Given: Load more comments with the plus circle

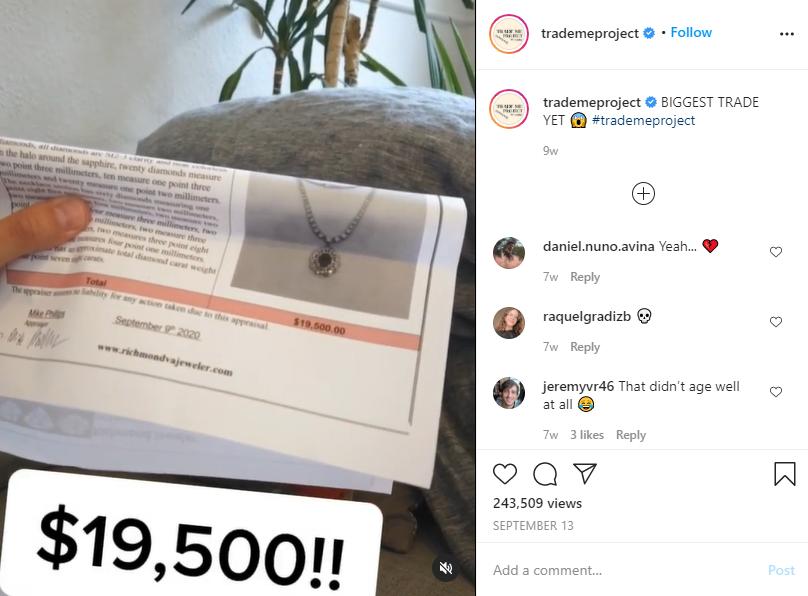Looking at the screenshot, I should click(x=643, y=194).
